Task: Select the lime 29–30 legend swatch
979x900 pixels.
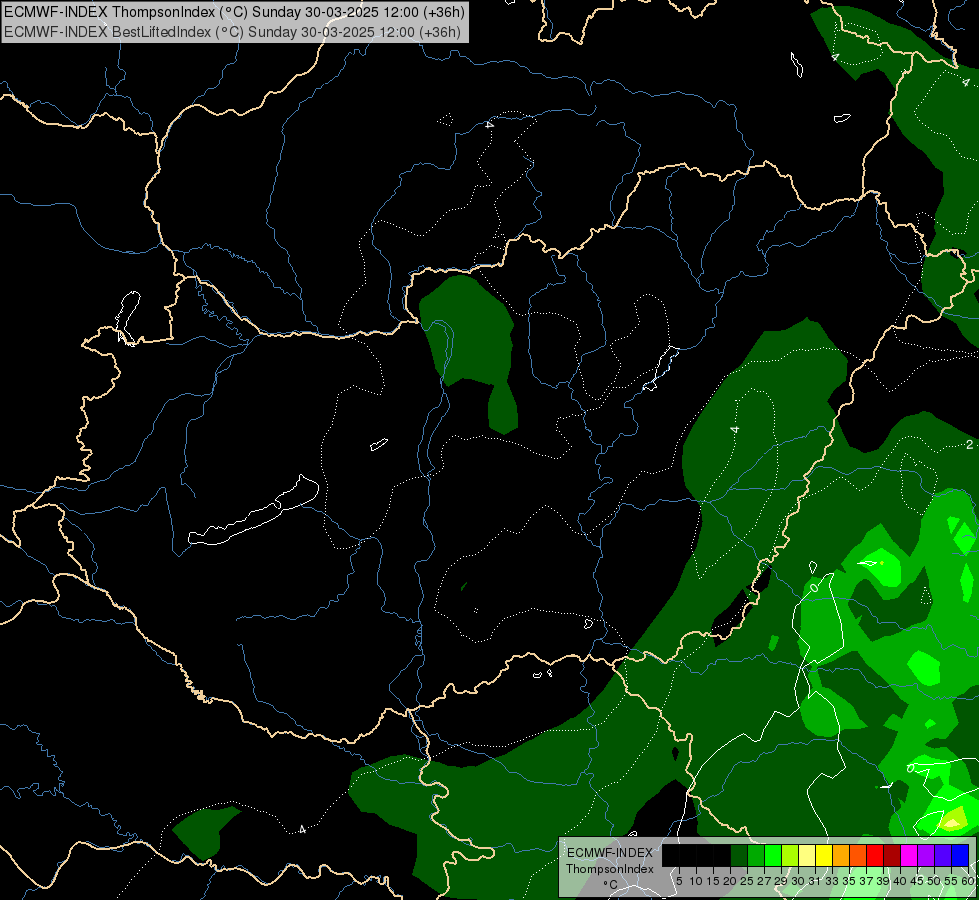Action: point(790,855)
